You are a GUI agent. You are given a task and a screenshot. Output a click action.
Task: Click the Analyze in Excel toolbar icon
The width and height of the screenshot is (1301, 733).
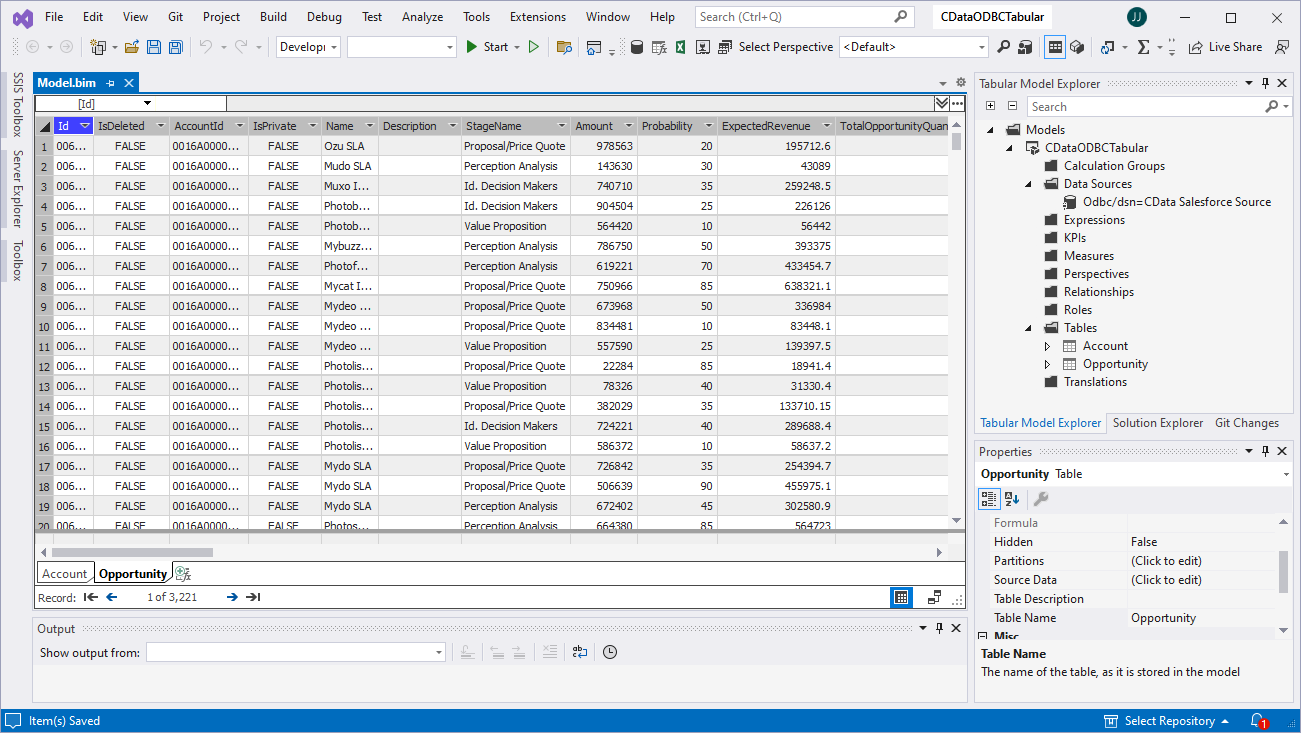[x=680, y=47]
